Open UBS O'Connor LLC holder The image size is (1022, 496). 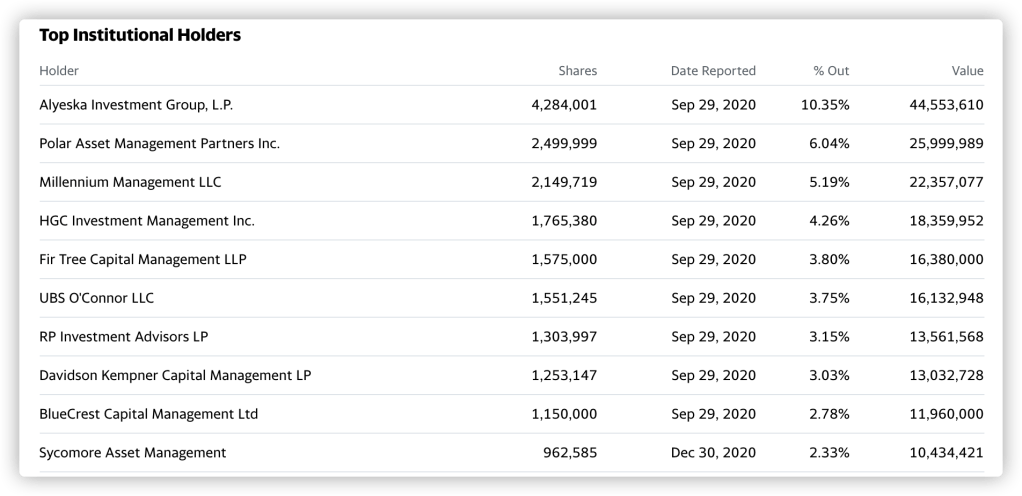tap(97, 298)
